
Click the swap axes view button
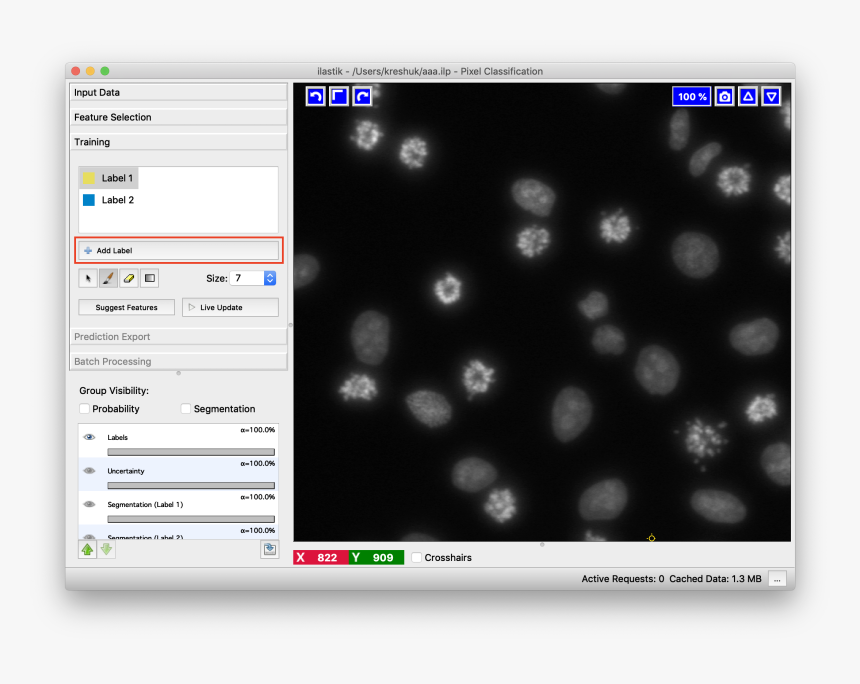(339, 97)
